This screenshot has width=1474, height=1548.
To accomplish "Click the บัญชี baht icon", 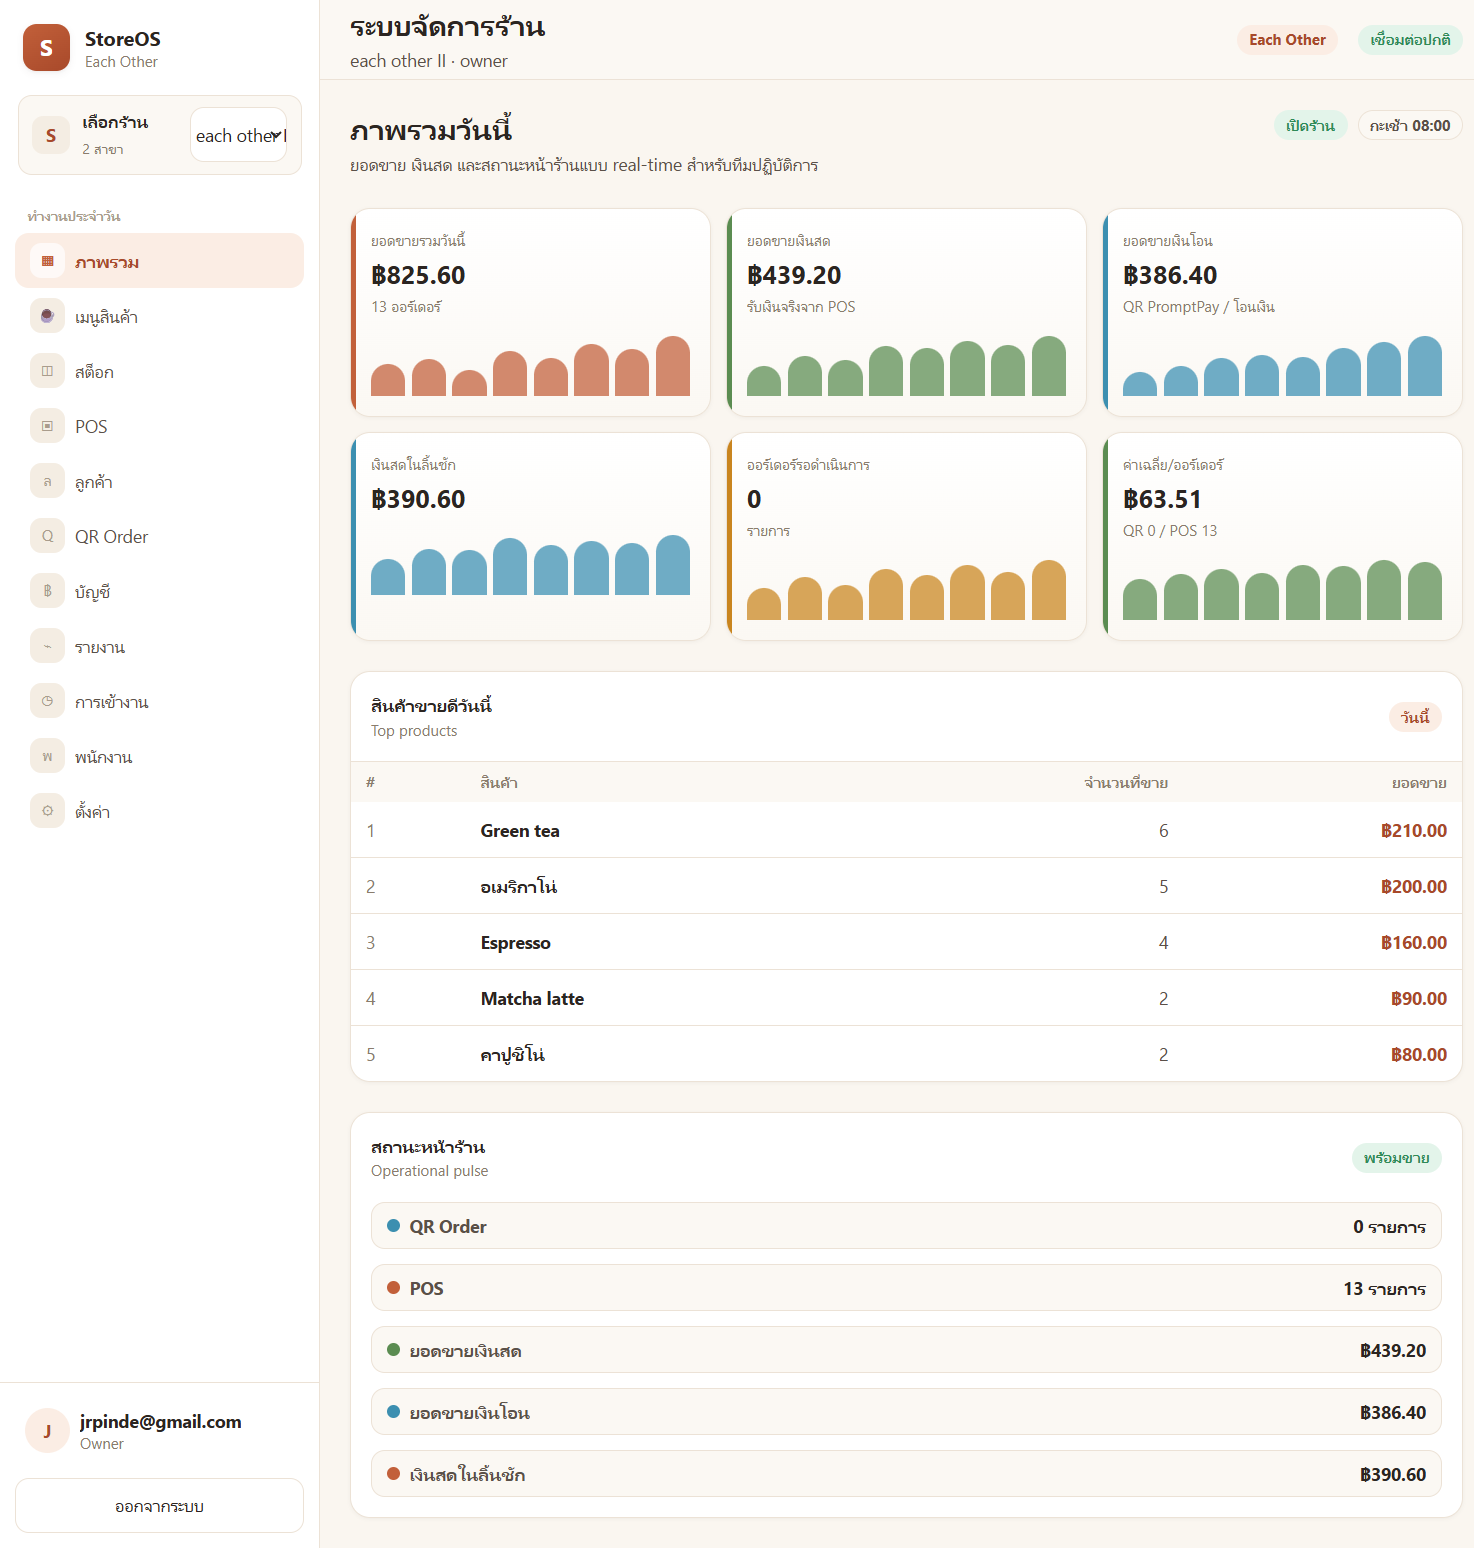I will pos(47,591).
